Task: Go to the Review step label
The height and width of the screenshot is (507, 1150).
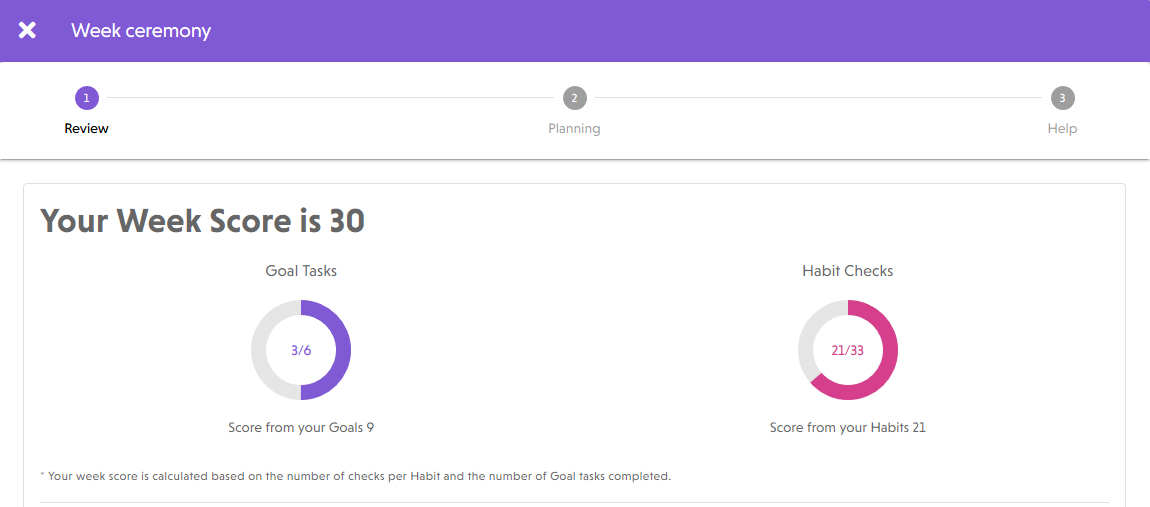Action: 87,128
